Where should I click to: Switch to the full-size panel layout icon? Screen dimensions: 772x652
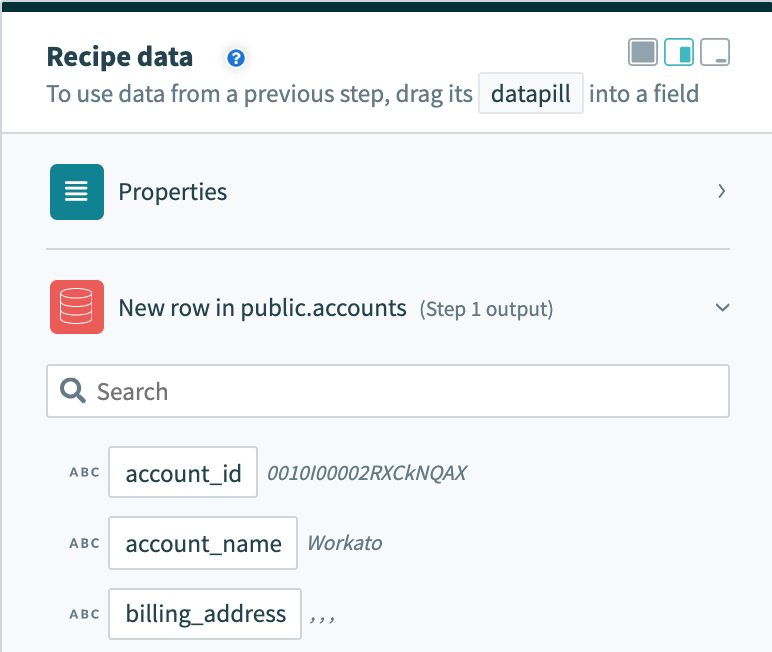coord(643,52)
